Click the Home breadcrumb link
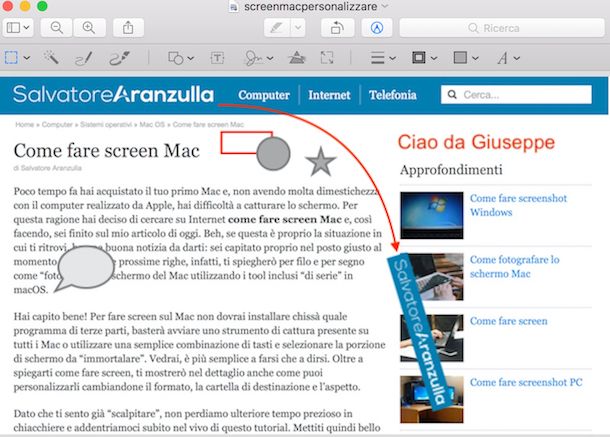This screenshot has width=610, height=437. point(25,125)
